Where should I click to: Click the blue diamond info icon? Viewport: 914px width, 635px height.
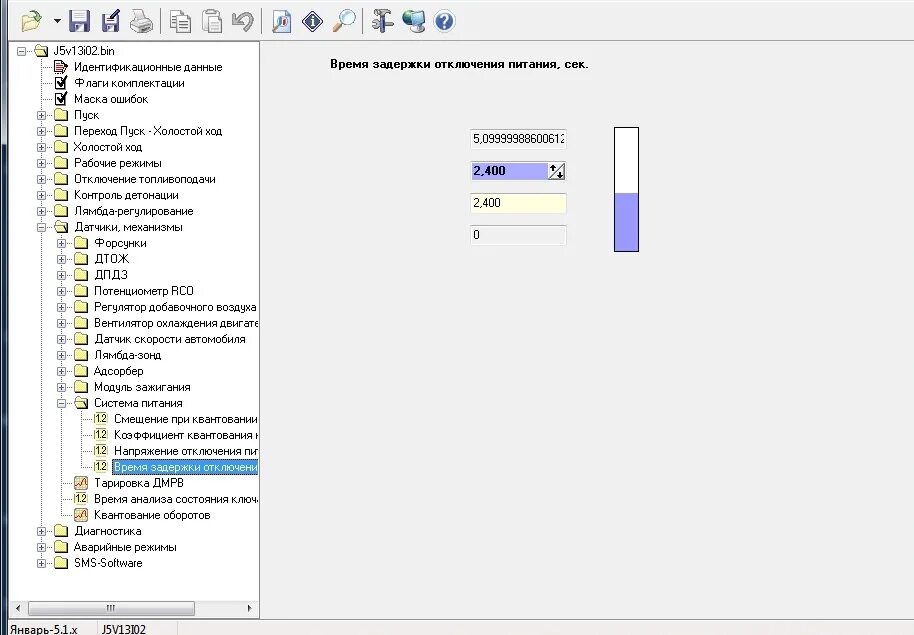(x=312, y=22)
